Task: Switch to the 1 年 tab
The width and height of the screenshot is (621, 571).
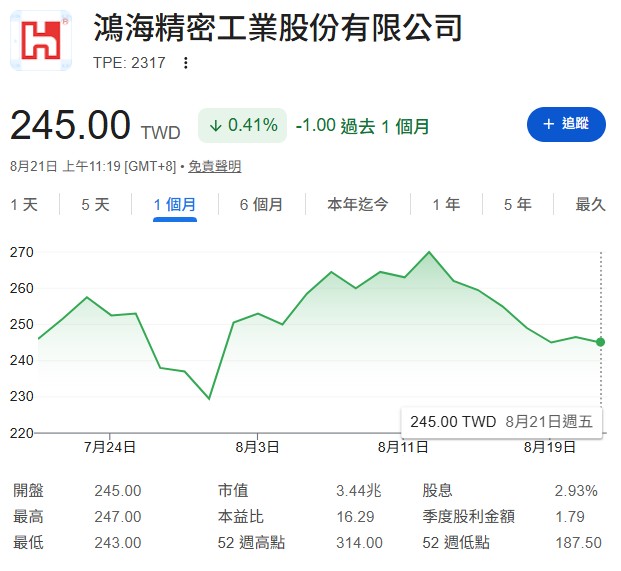Action: [x=446, y=205]
